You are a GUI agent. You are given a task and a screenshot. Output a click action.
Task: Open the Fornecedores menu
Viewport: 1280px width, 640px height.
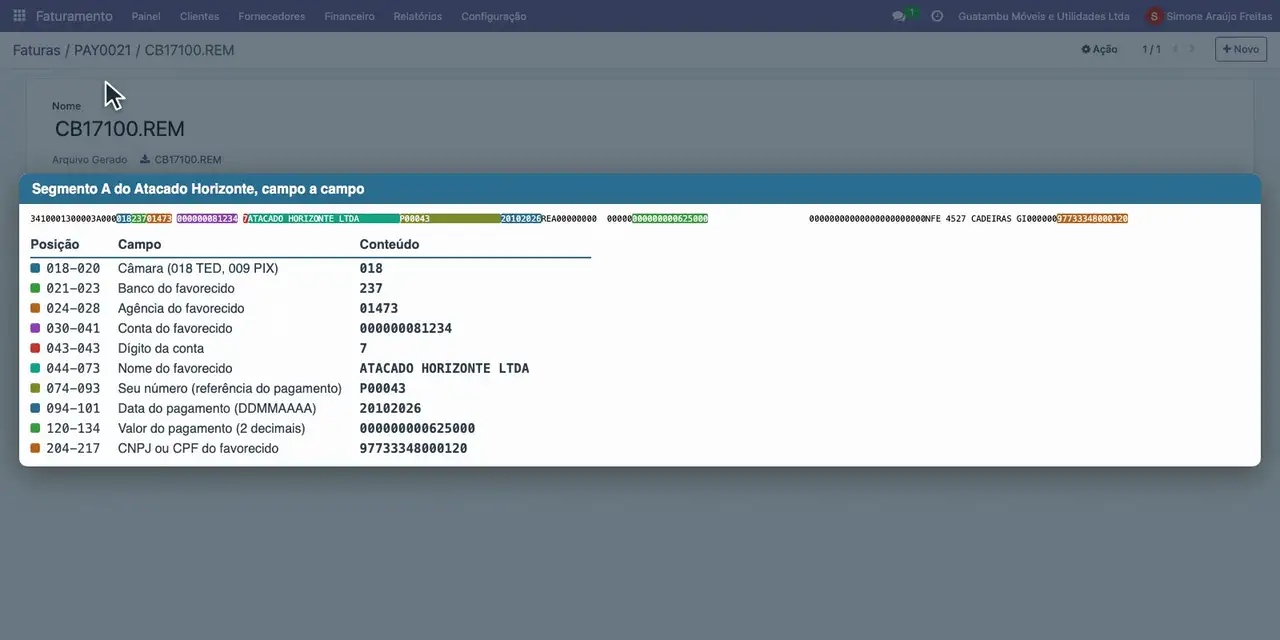(x=272, y=16)
